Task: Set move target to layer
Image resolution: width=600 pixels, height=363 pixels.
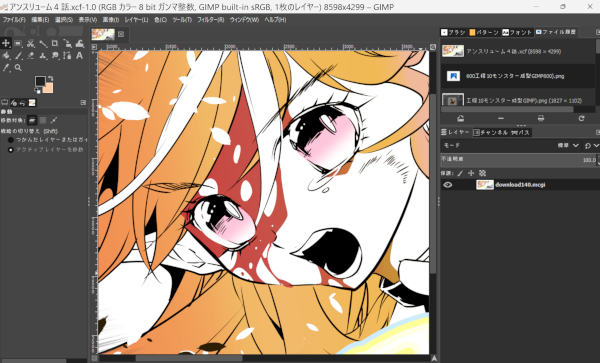Action: point(32,120)
